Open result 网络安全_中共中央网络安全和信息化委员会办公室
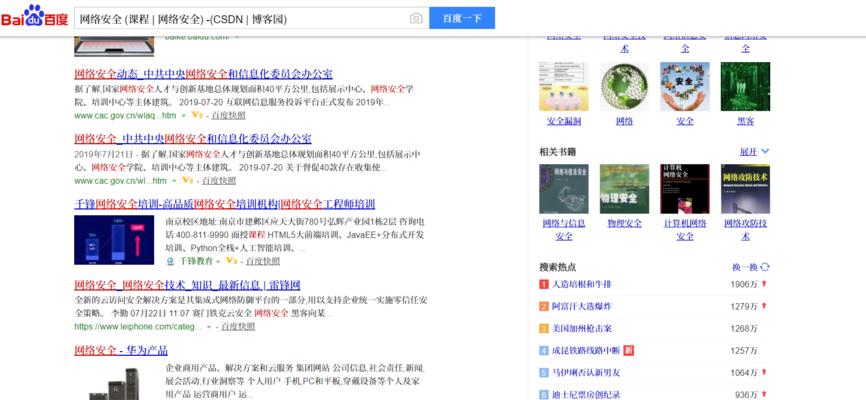 193,139
